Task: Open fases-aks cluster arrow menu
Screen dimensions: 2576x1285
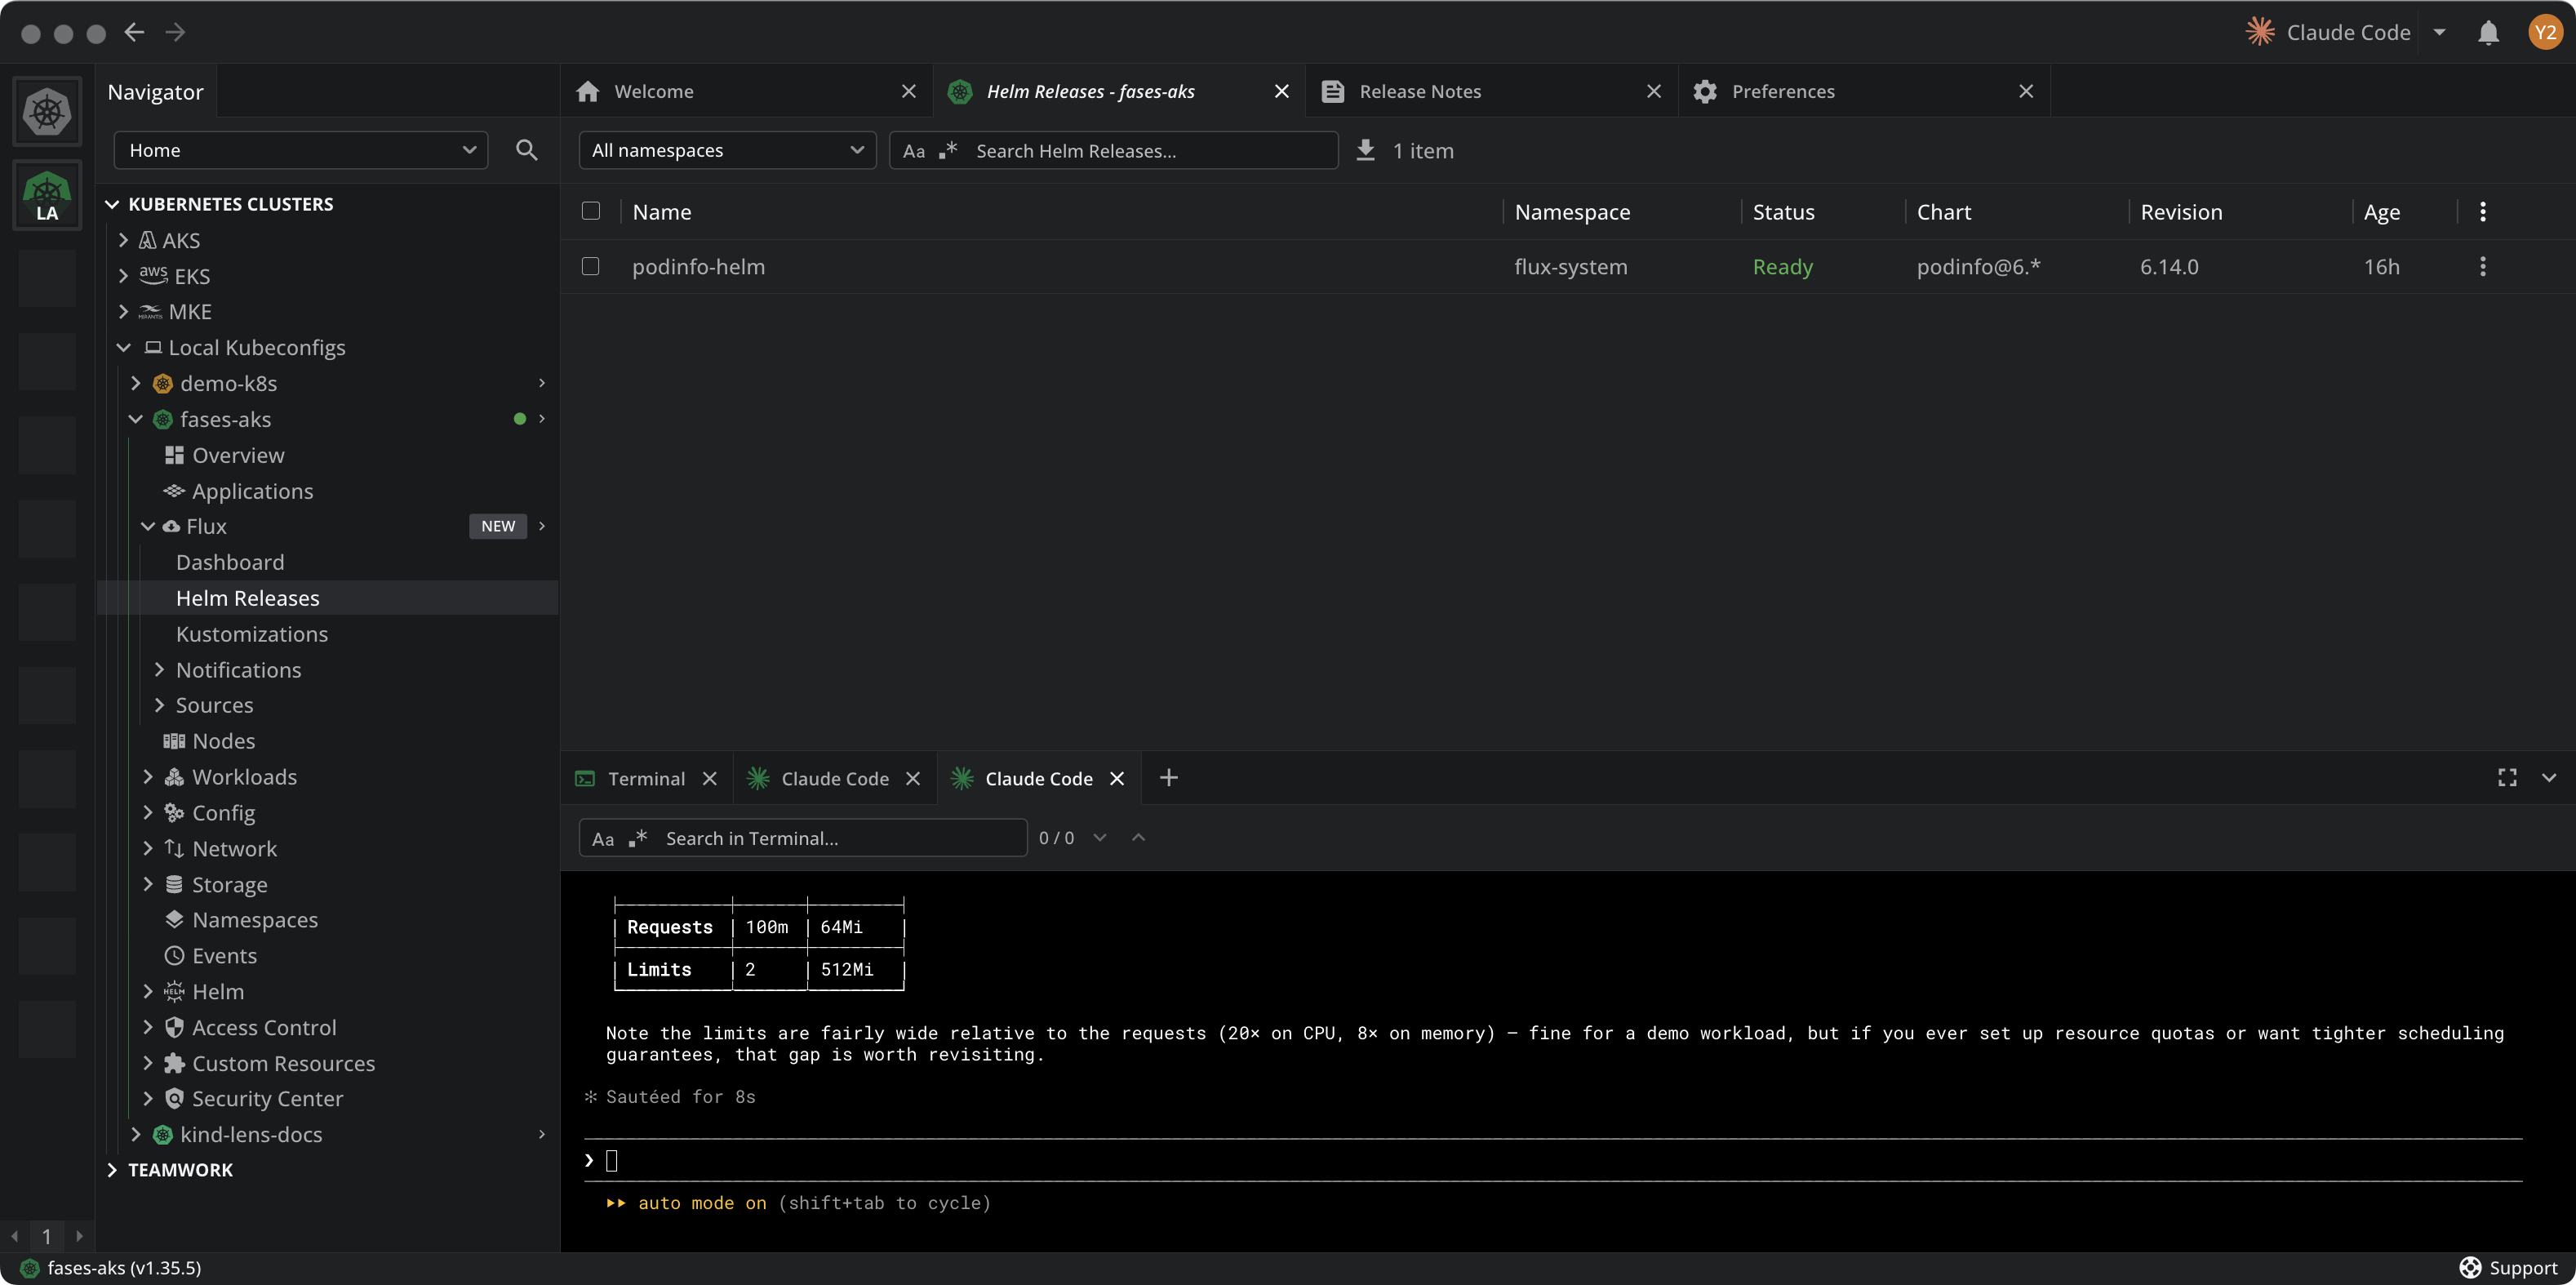Action: coord(542,418)
